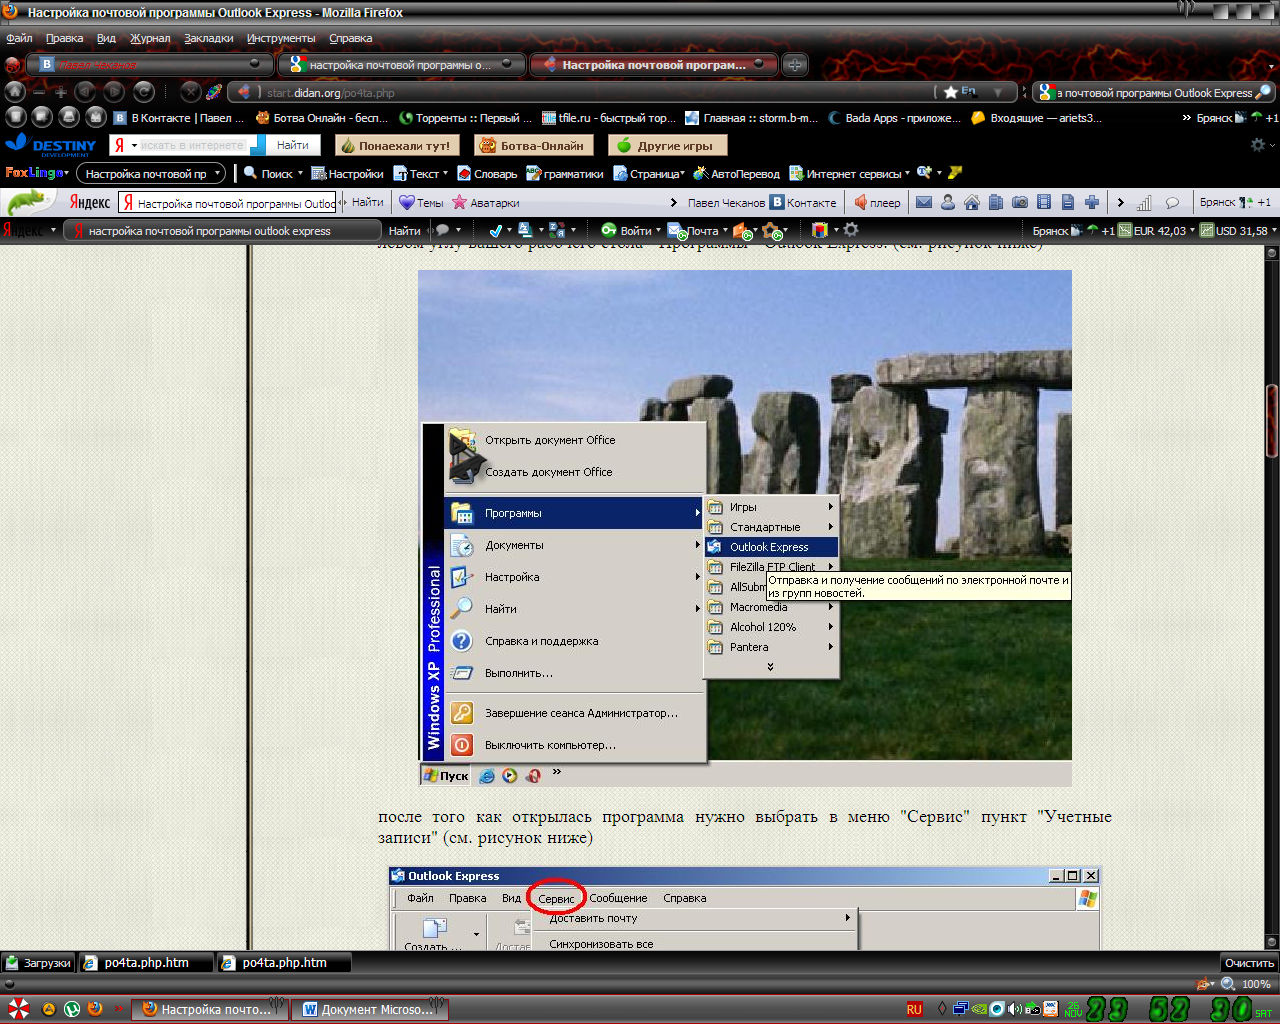Click the house icon in the Yandex bar
The image size is (1280, 1024).
[972, 202]
